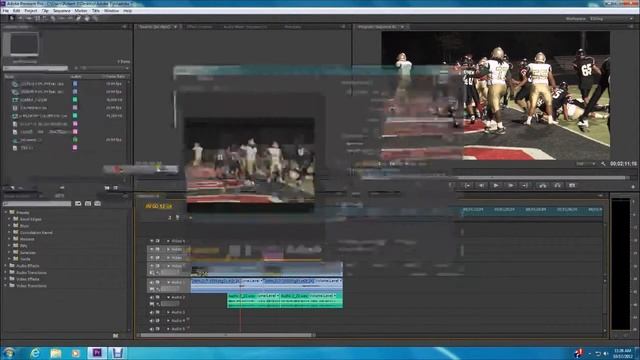Toggle Video 1 track eye visibility
Image resolution: width=640 pixels, height=360 pixels.
(x=151, y=266)
